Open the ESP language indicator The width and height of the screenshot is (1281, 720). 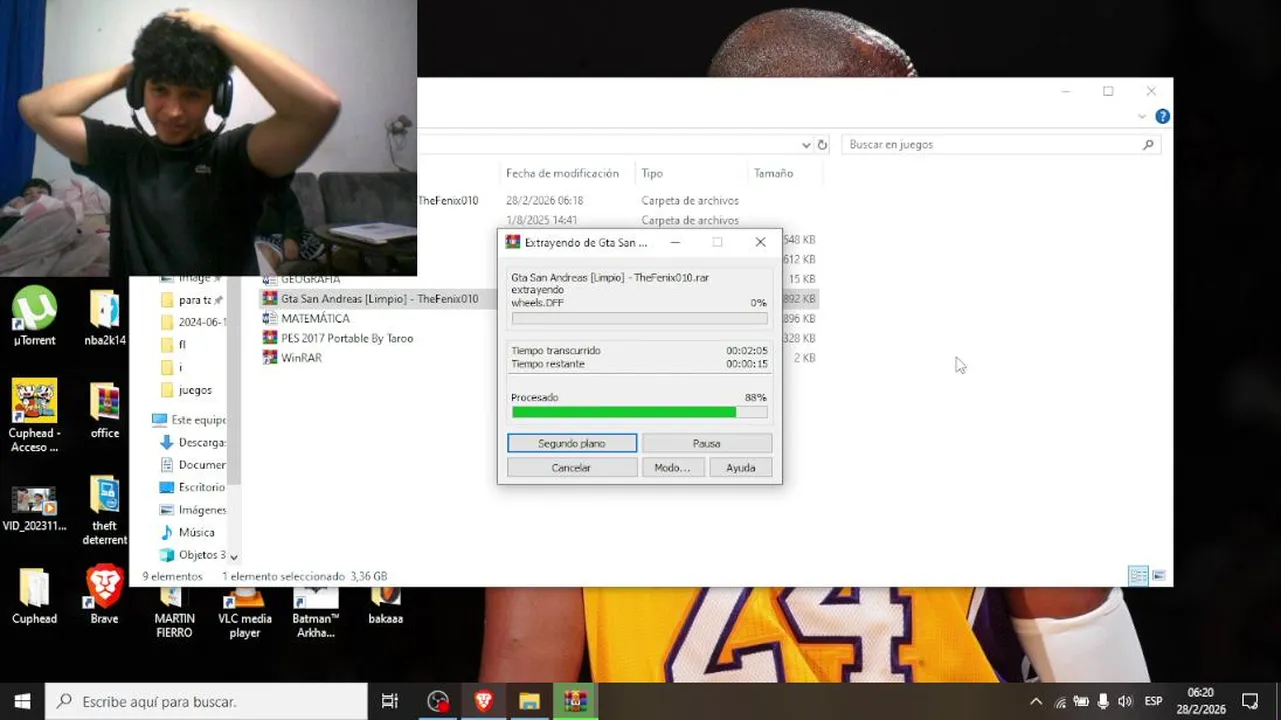[x=1153, y=701]
